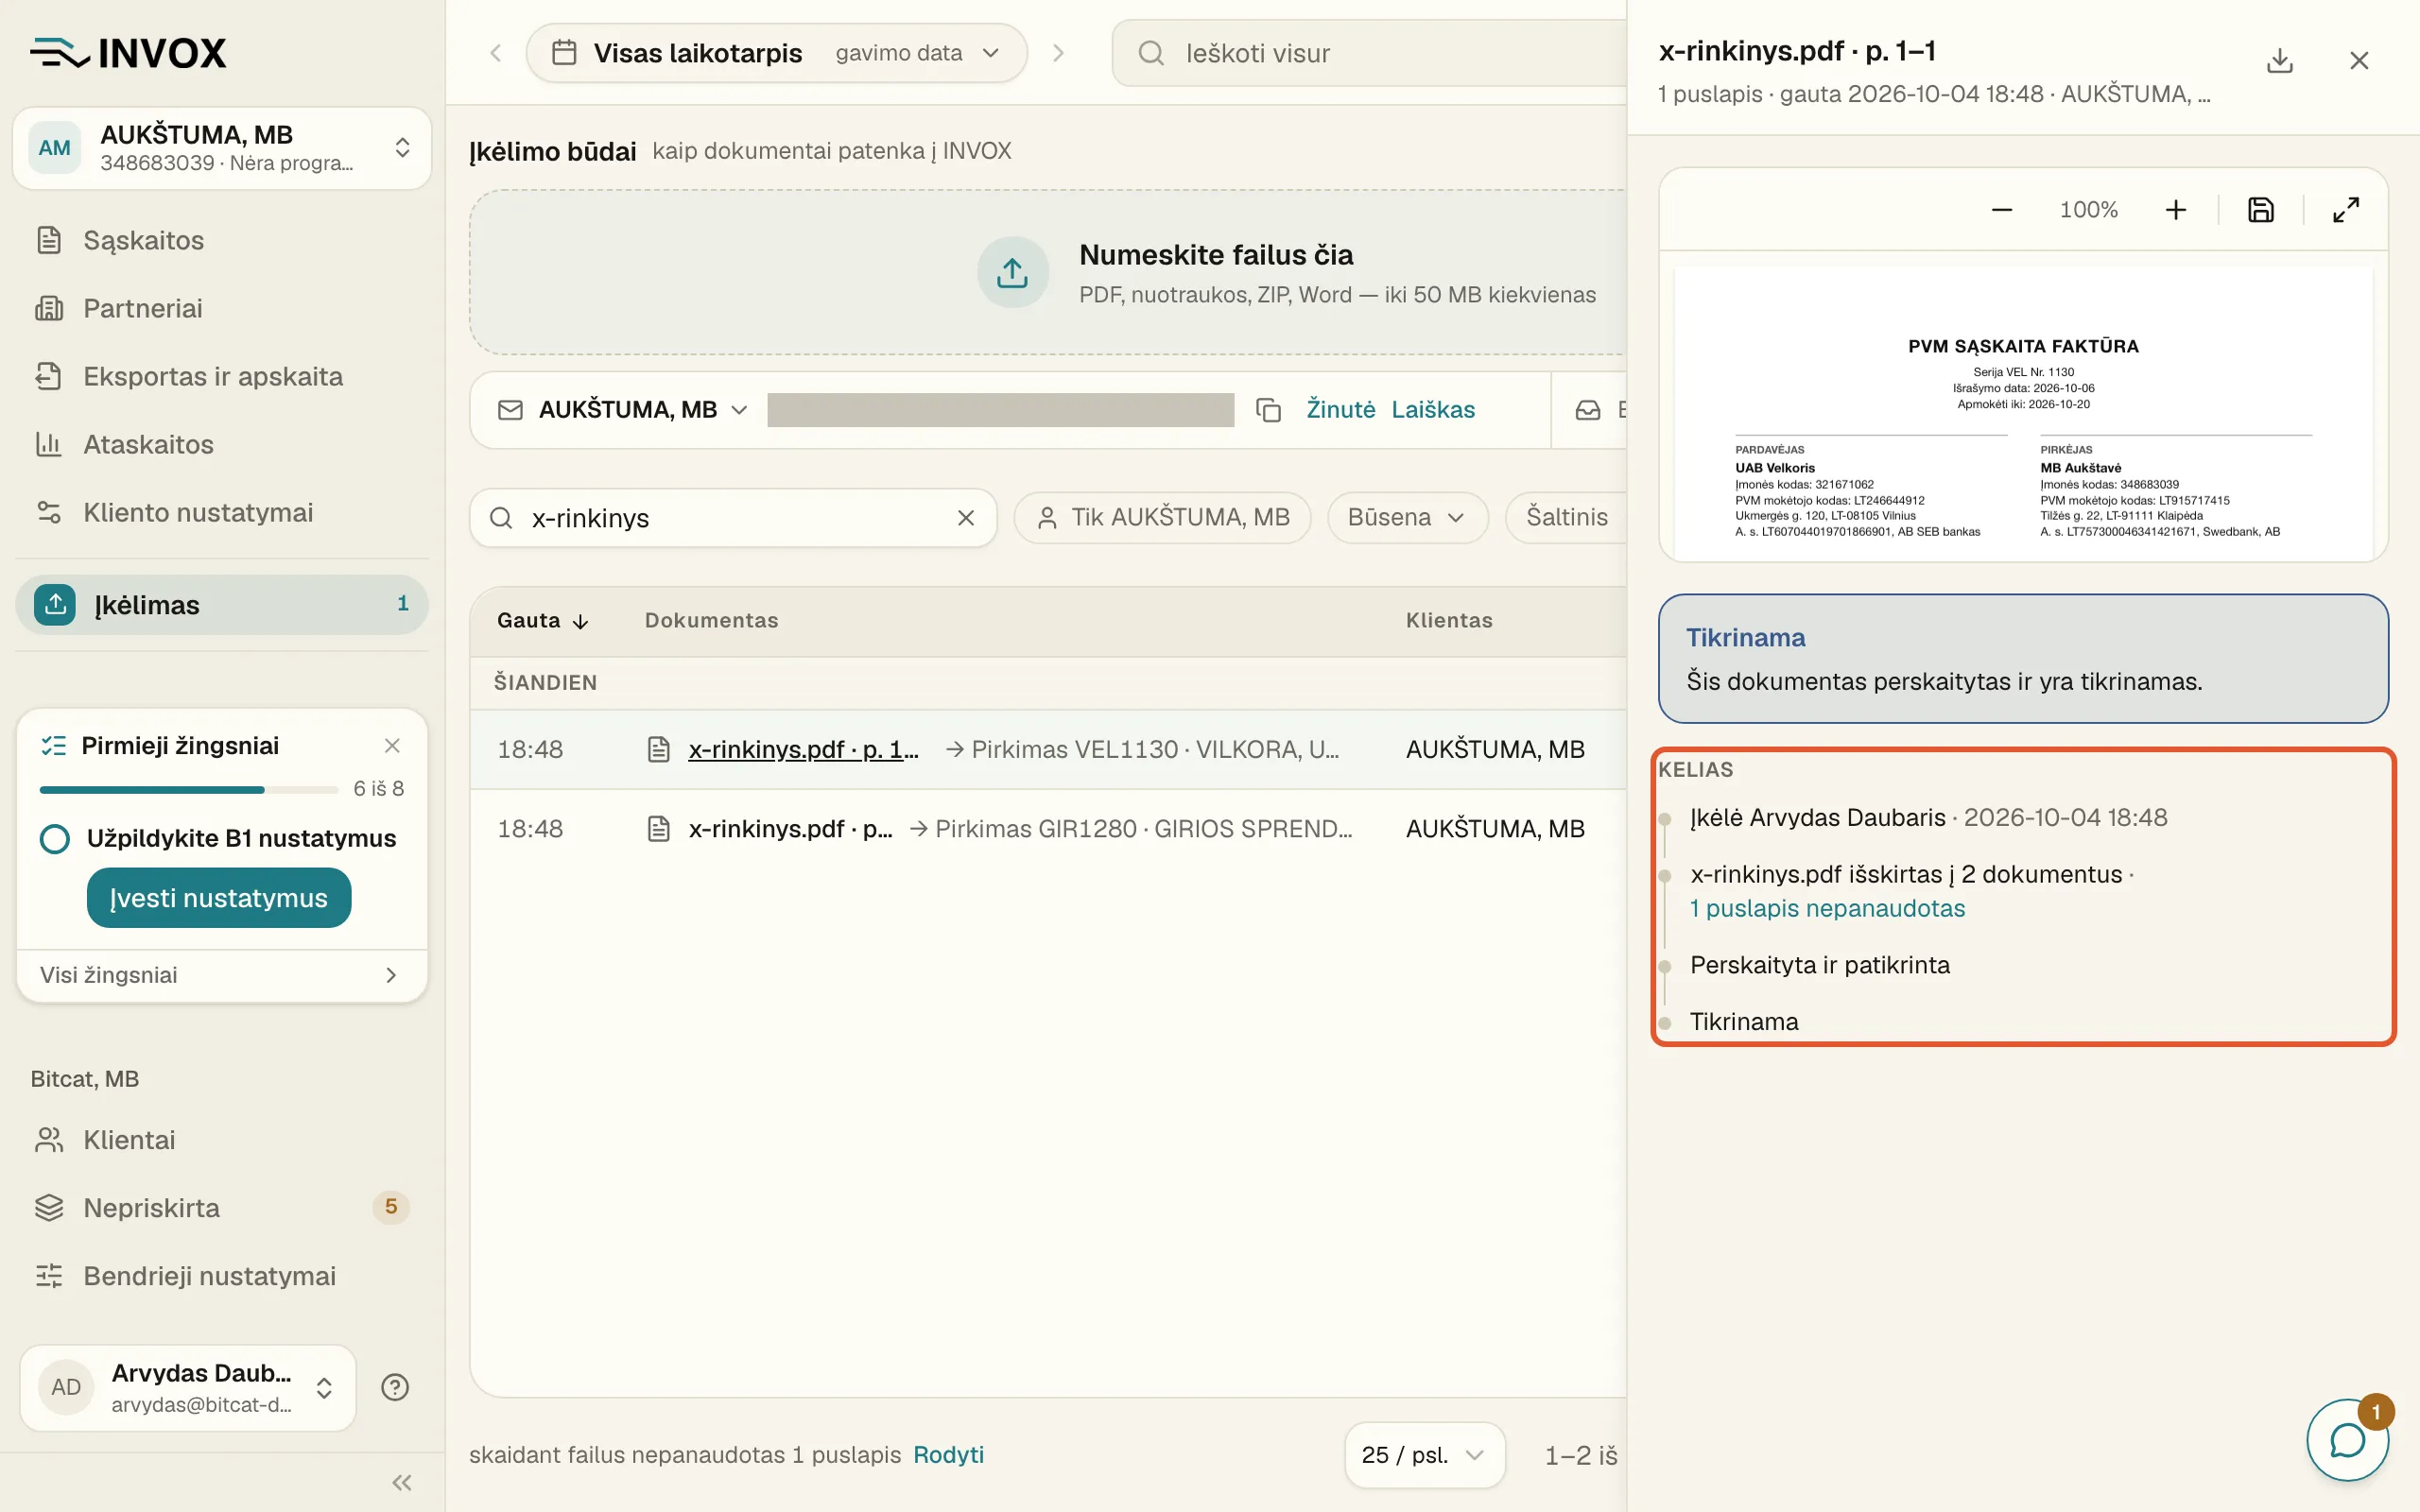2420x1512 pixels.
Task: Click the onboarding progress bar
Action: 189,789
